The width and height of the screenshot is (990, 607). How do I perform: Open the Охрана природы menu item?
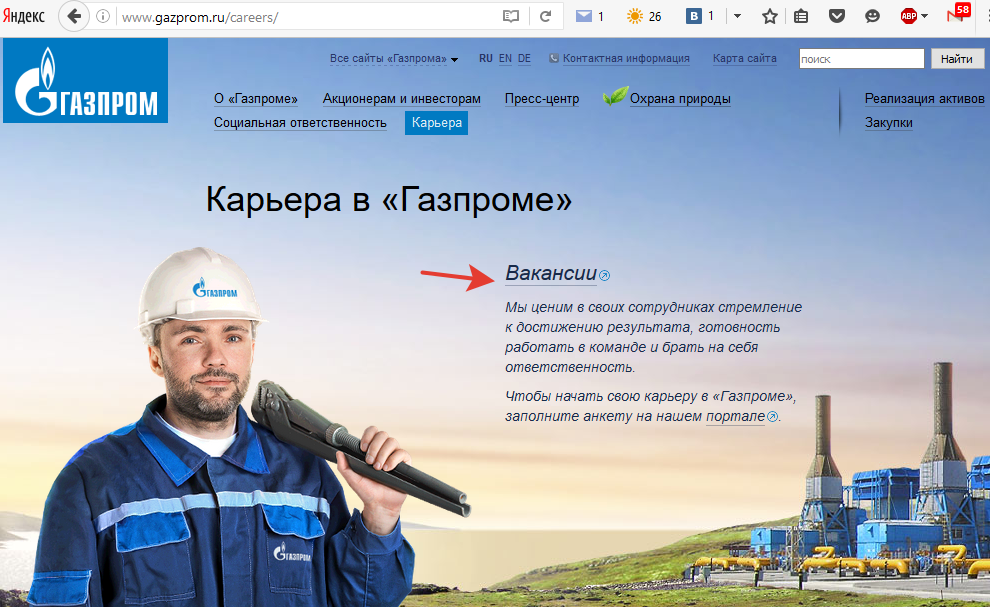click(x=680, y=99)
